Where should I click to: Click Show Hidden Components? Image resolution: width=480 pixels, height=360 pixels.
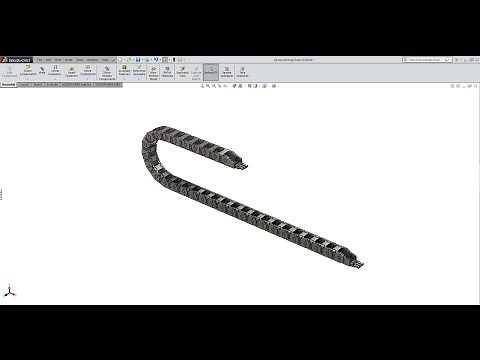(x=107, y=74)
